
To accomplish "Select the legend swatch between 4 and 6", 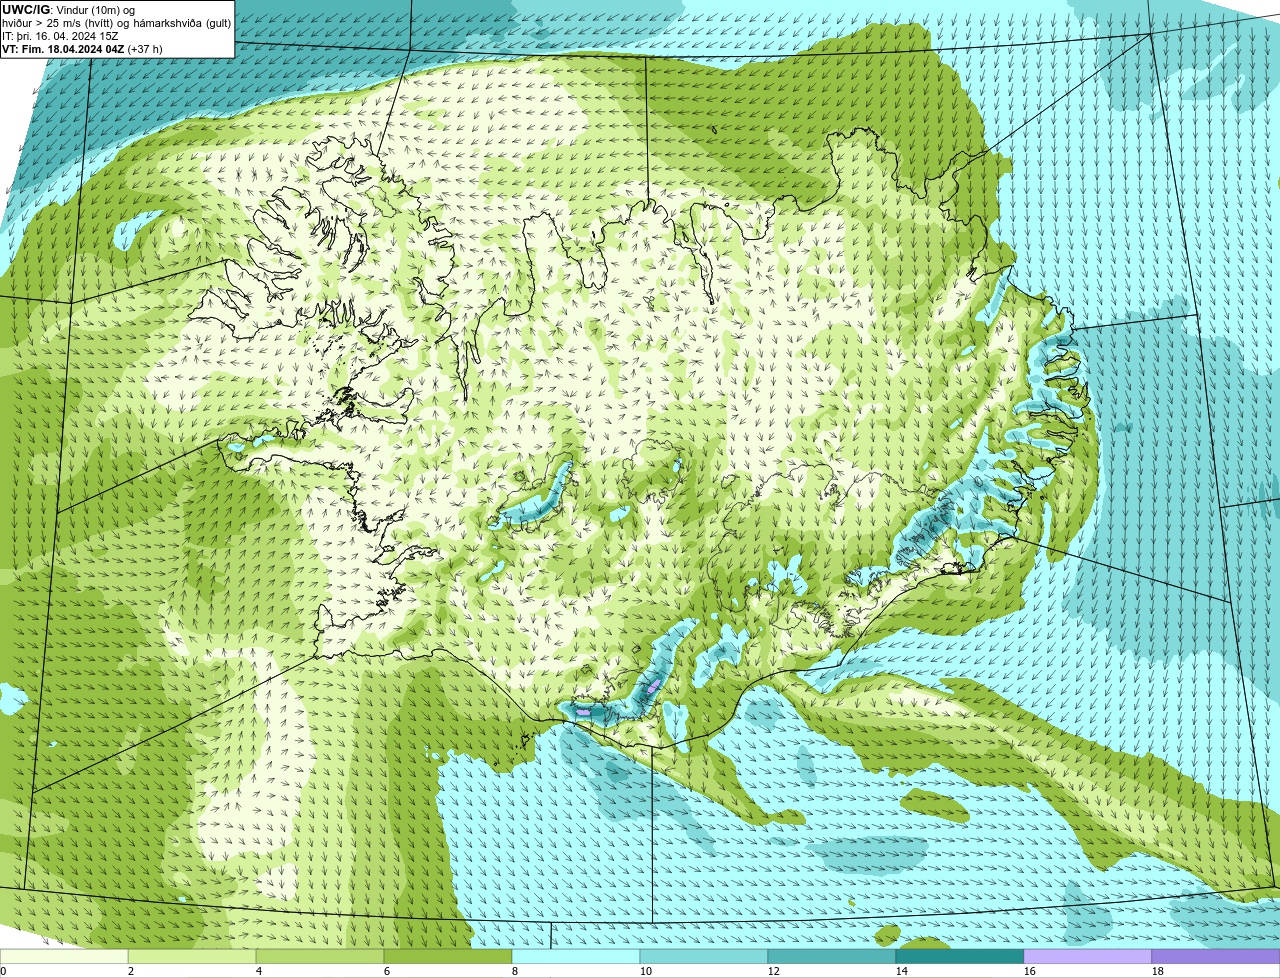I will tap(320, 957).
